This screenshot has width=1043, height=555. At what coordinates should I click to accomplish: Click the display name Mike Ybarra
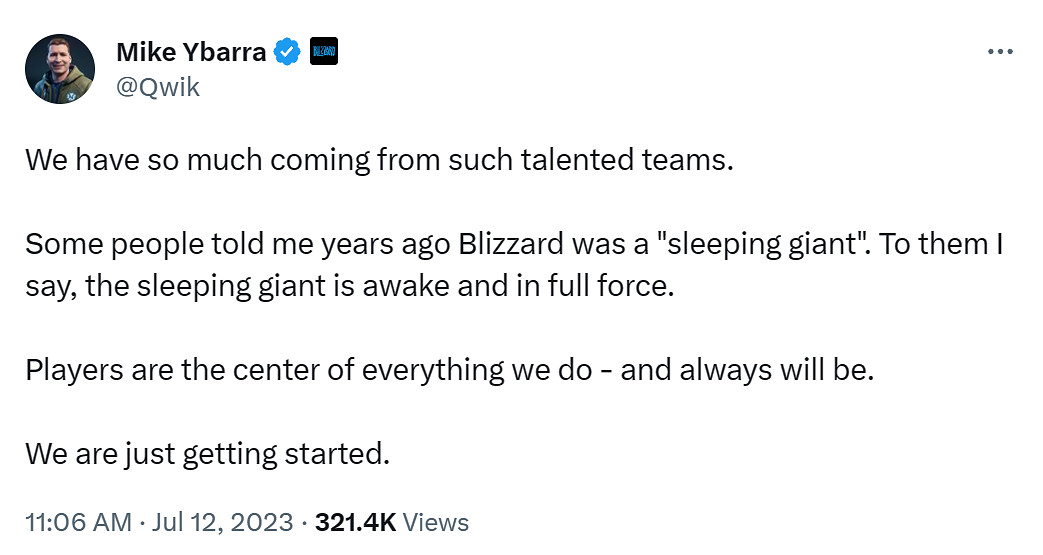[x=191, y=52]
